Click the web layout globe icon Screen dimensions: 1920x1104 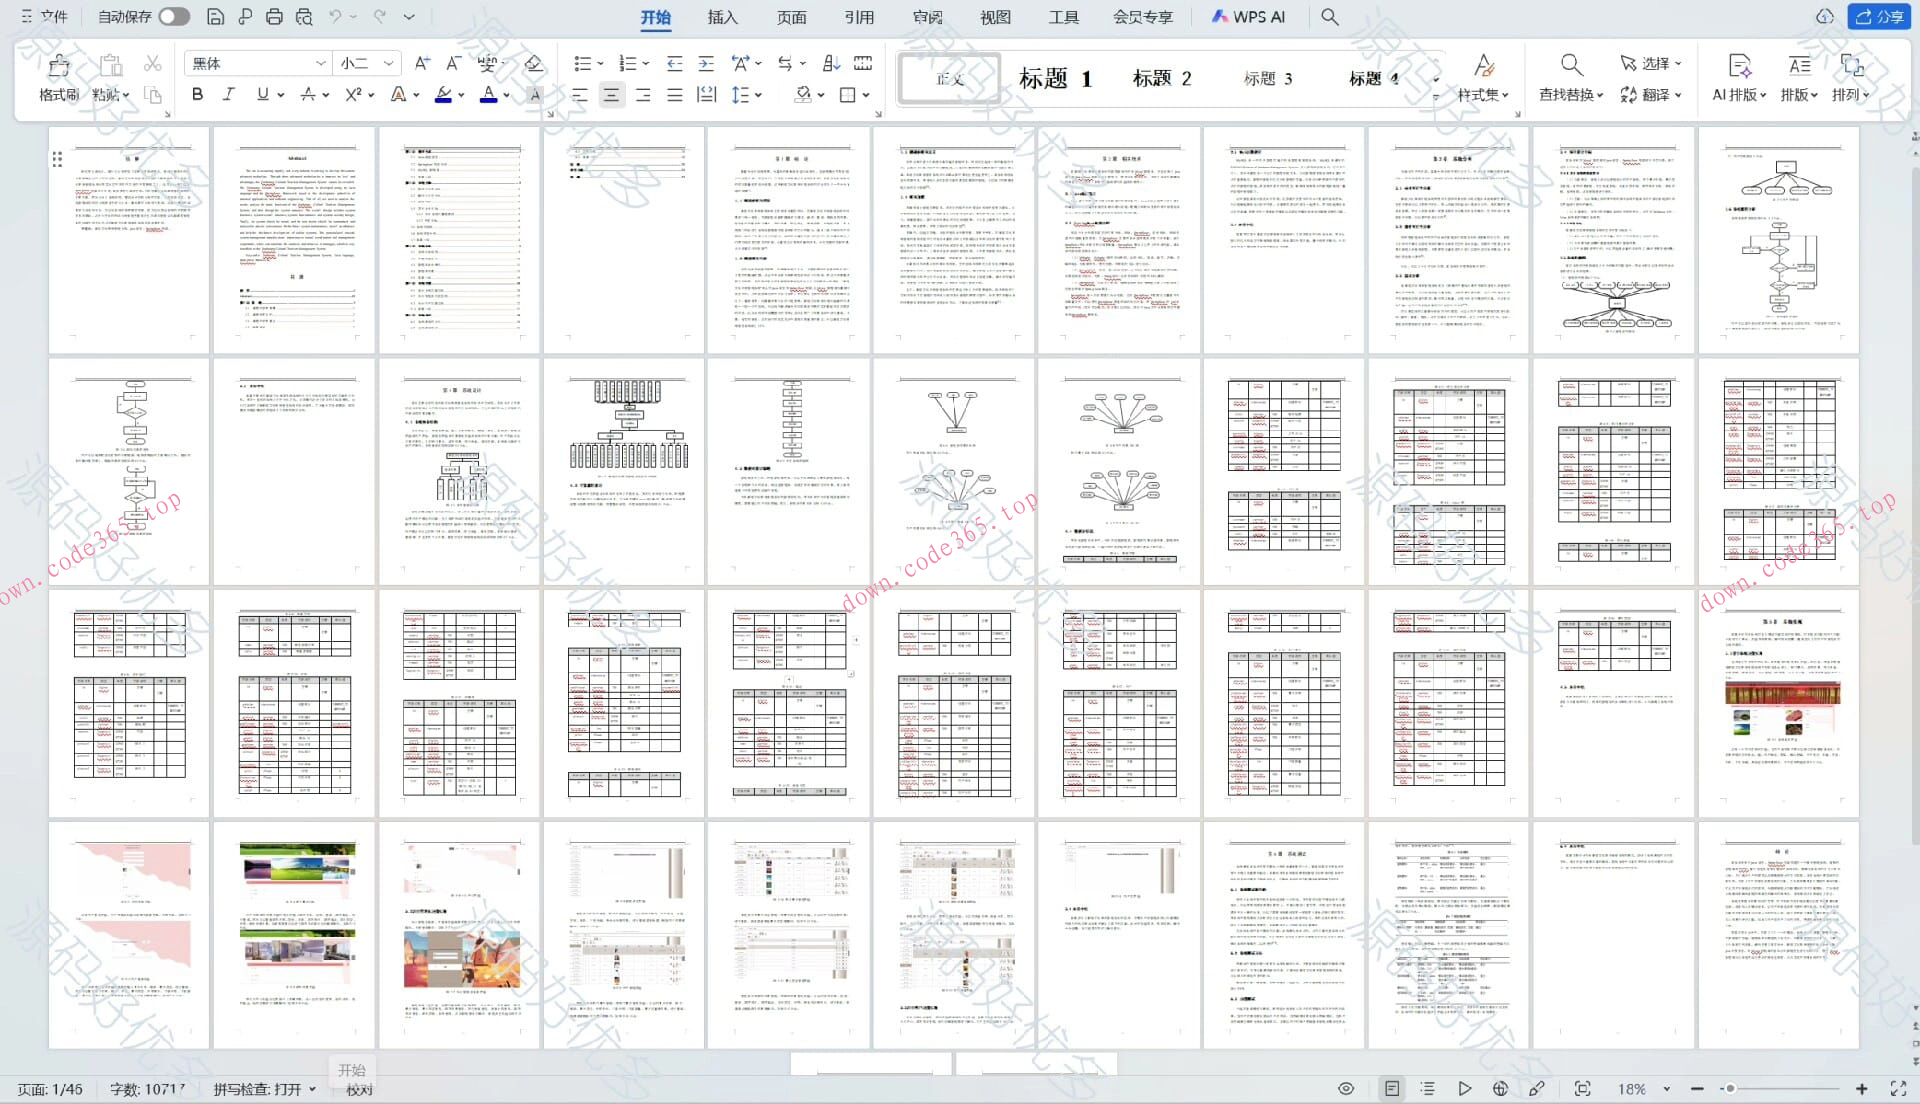[1500, 1089]
